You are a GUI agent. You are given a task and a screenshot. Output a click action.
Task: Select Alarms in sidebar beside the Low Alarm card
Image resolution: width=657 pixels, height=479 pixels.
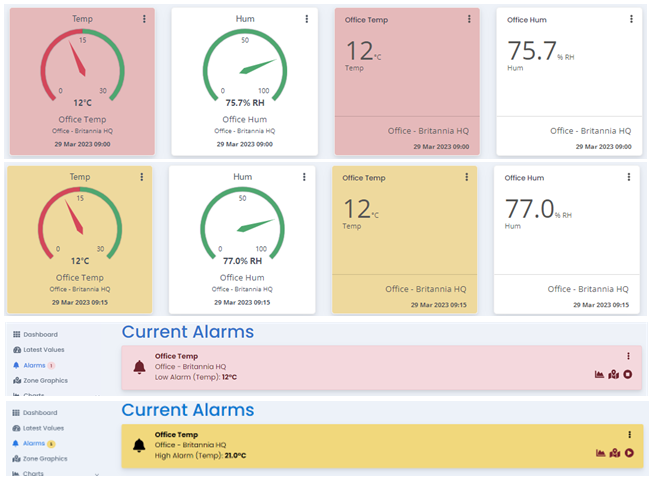coord(33,365)
